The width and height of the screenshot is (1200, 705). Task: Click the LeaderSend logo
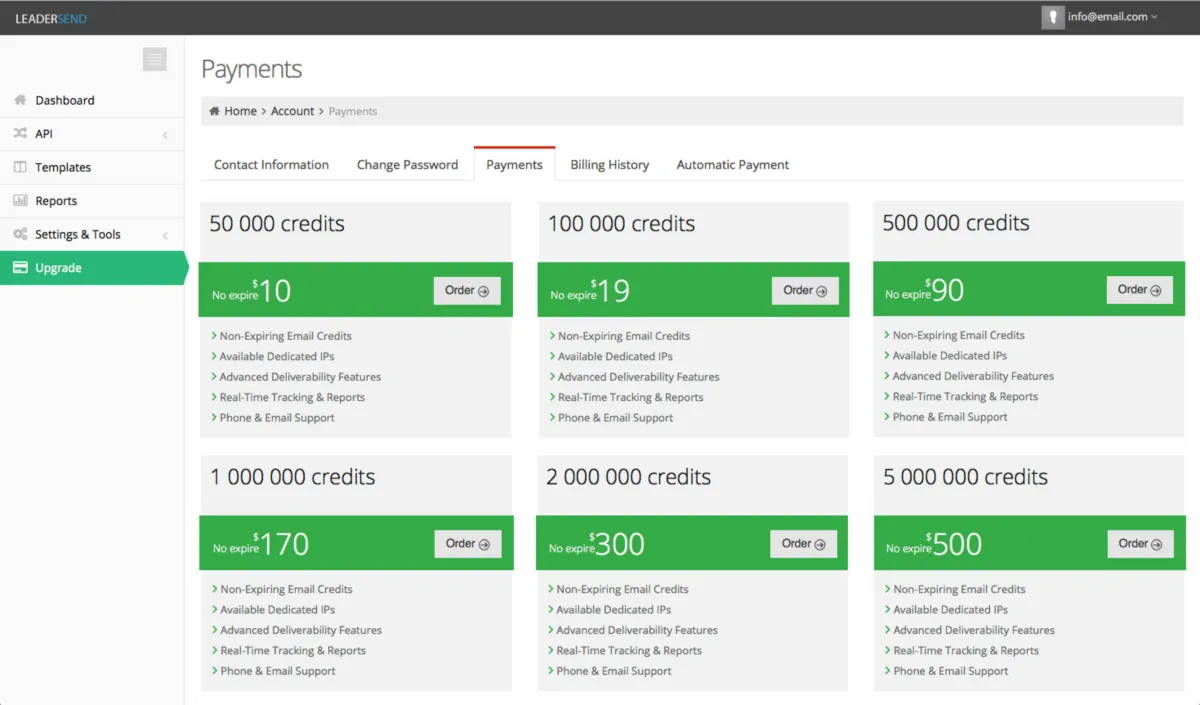pos(51,18)
